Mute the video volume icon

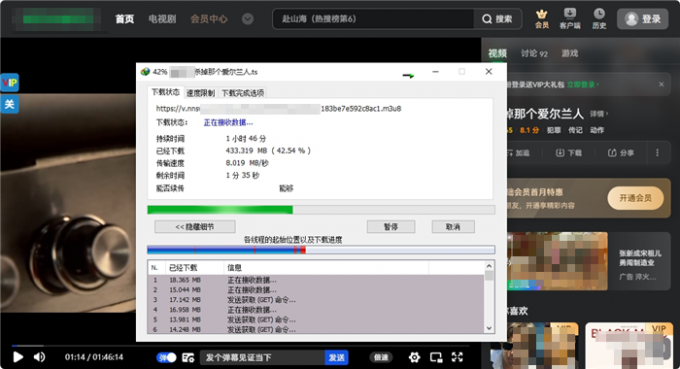(x=39, y=357)
